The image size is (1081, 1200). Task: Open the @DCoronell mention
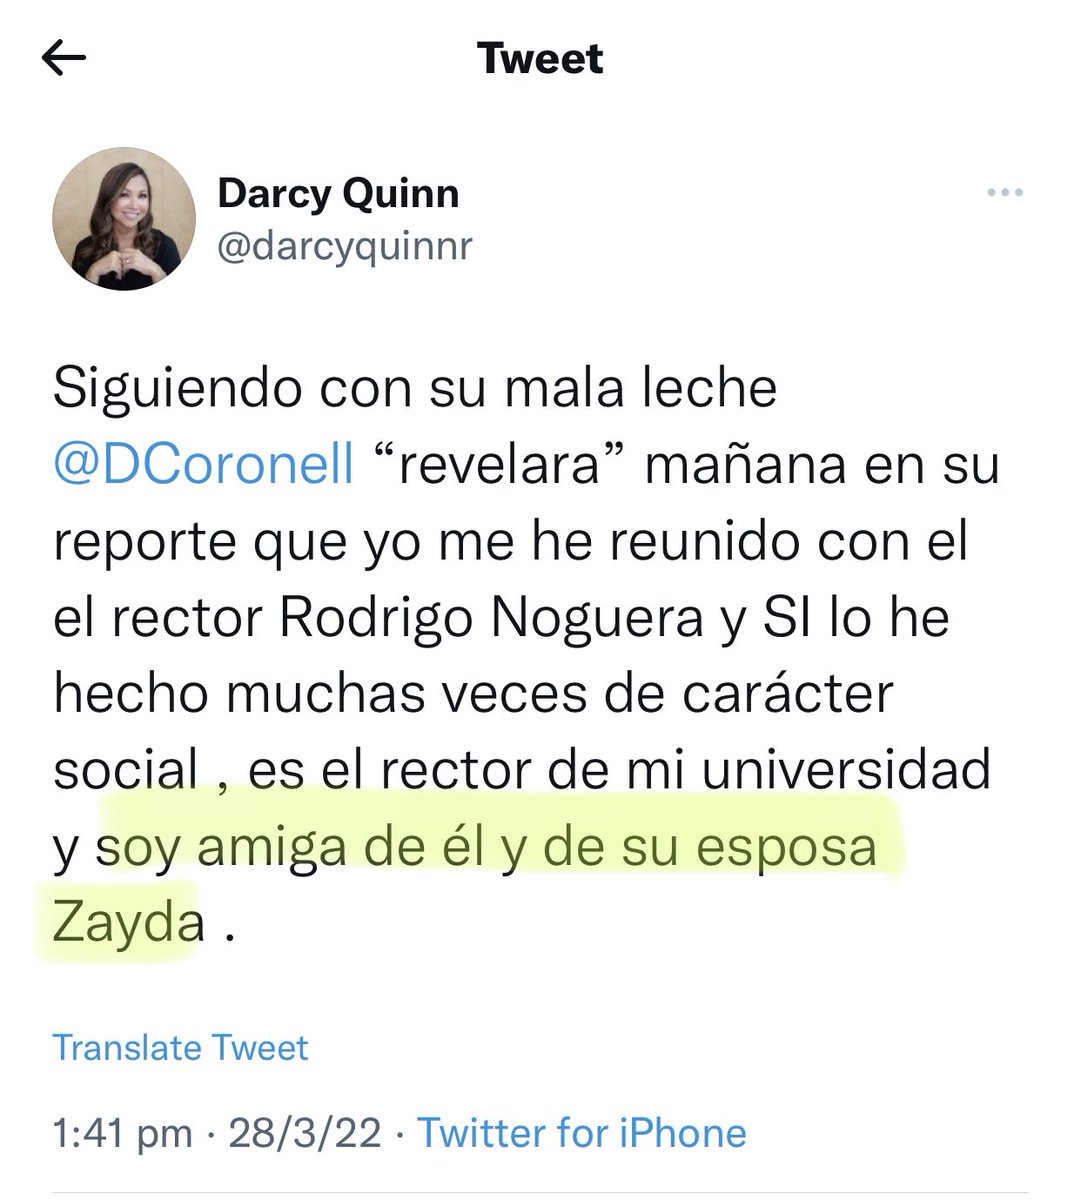point(204,465)
